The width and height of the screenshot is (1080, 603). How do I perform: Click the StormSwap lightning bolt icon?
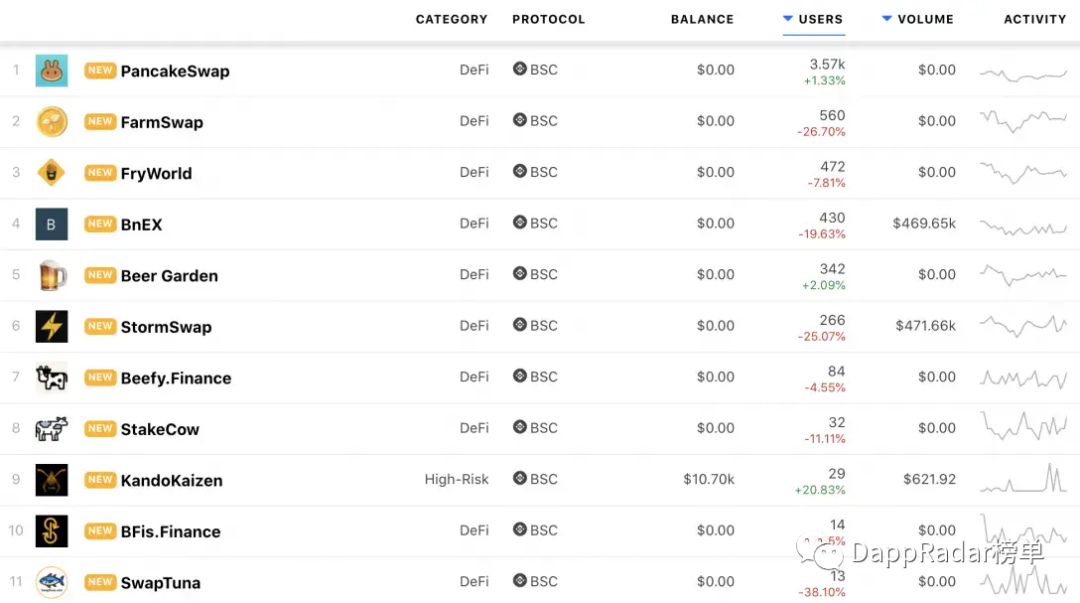[x=52, y=326]
